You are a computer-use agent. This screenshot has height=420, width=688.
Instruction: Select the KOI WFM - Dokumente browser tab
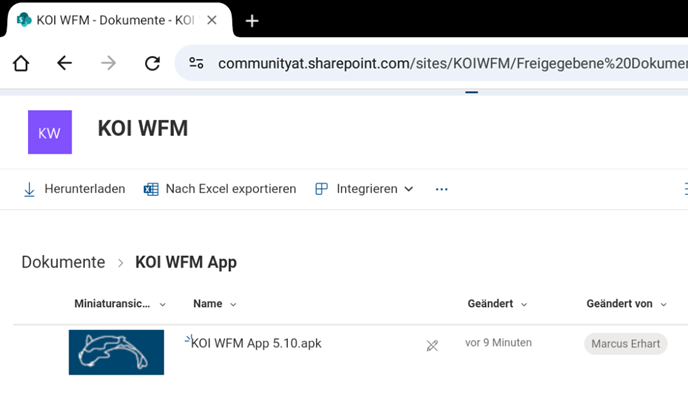click(x=118, y=20)
